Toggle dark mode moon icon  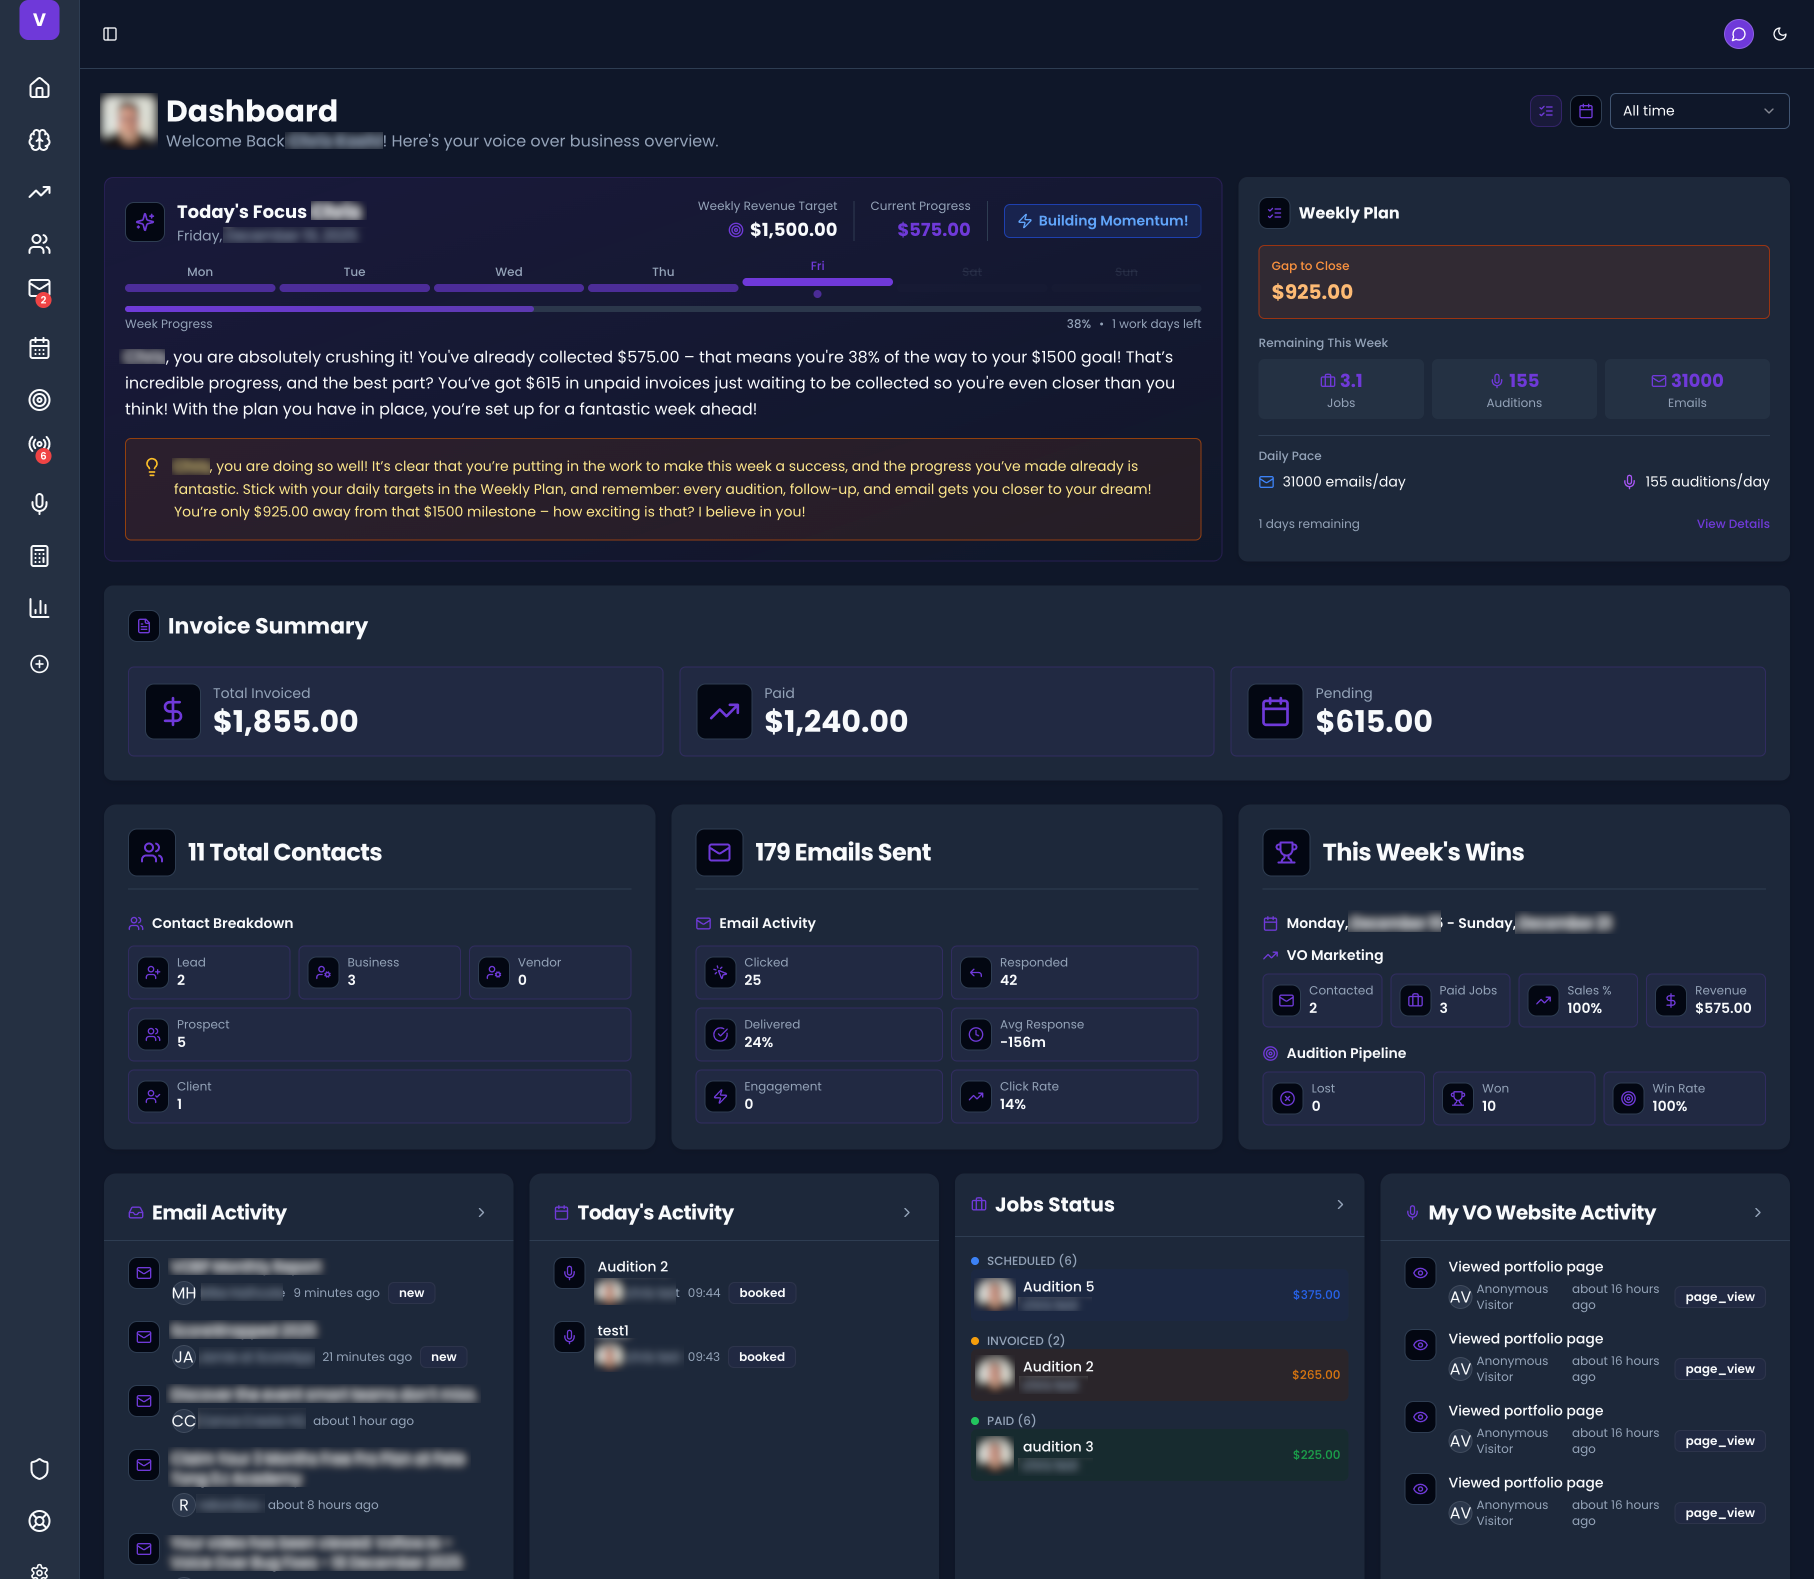pyautogui.click(x=1780, y=34)
